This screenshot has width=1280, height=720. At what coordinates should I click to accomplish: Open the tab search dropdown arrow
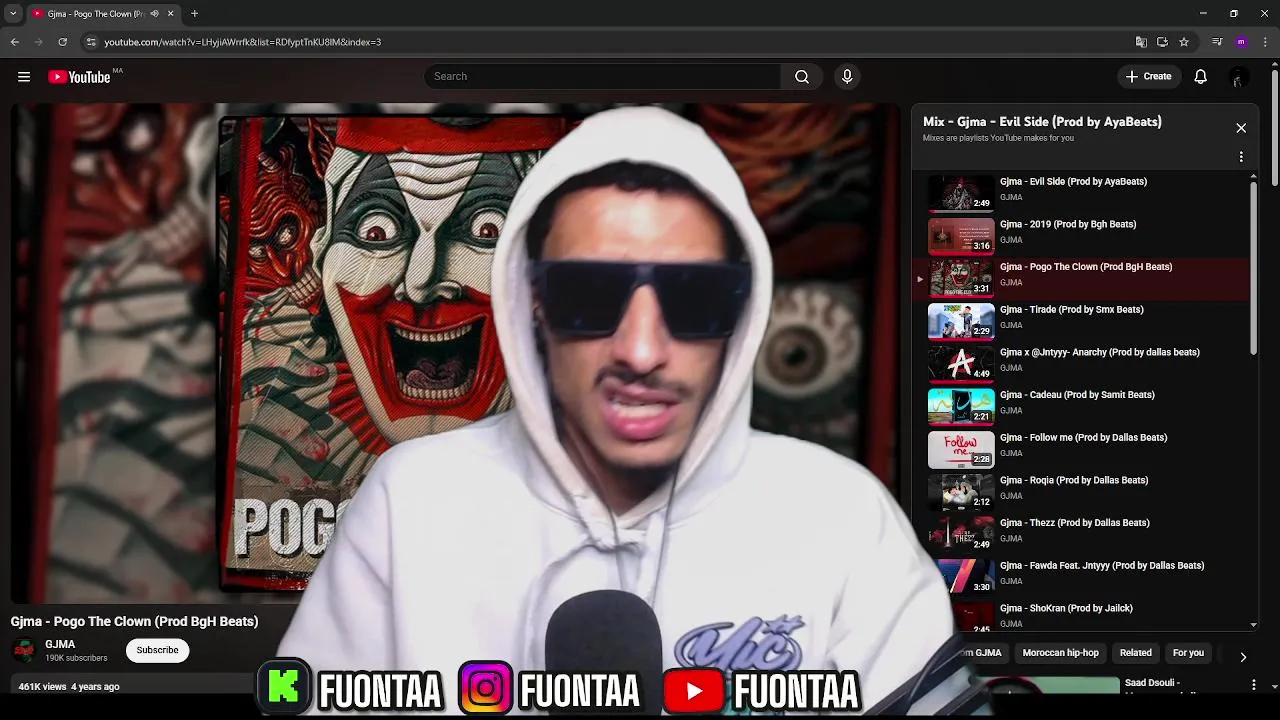click(13, 13)
